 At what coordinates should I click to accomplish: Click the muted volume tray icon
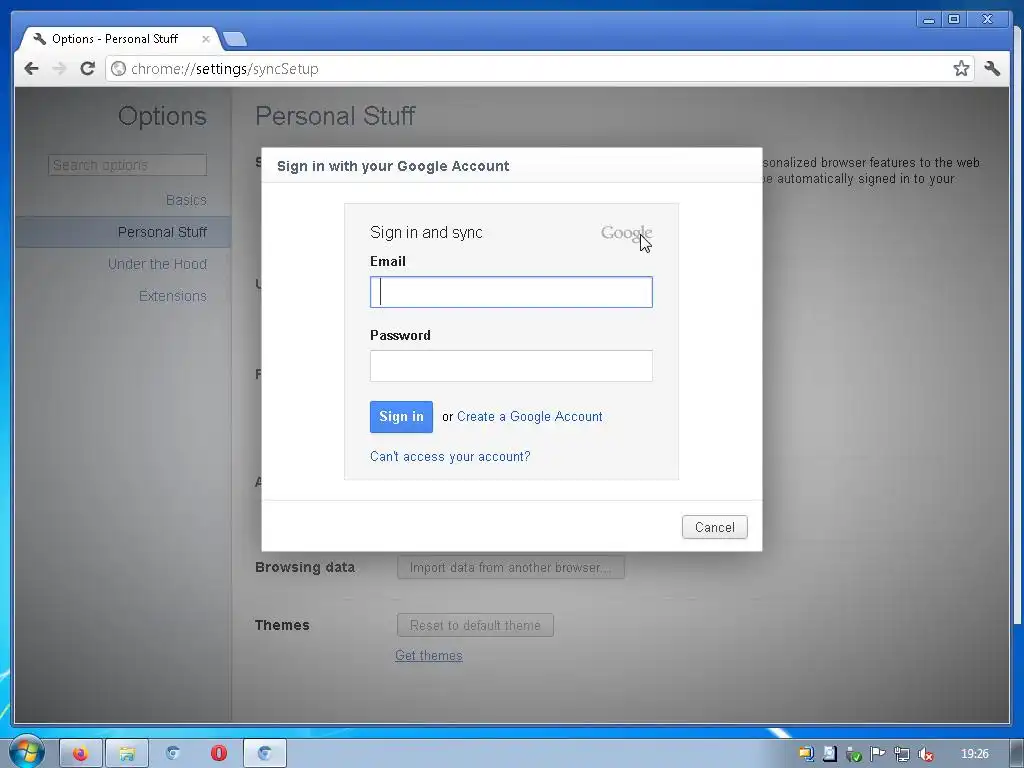[x=925, y=754]
